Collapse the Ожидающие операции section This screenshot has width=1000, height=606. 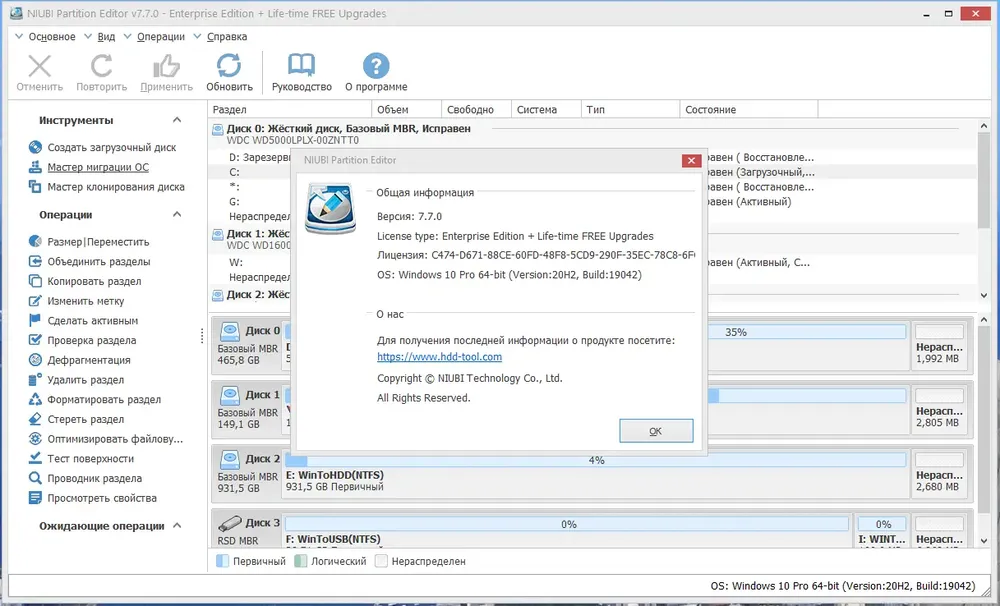tap(177, 526)
